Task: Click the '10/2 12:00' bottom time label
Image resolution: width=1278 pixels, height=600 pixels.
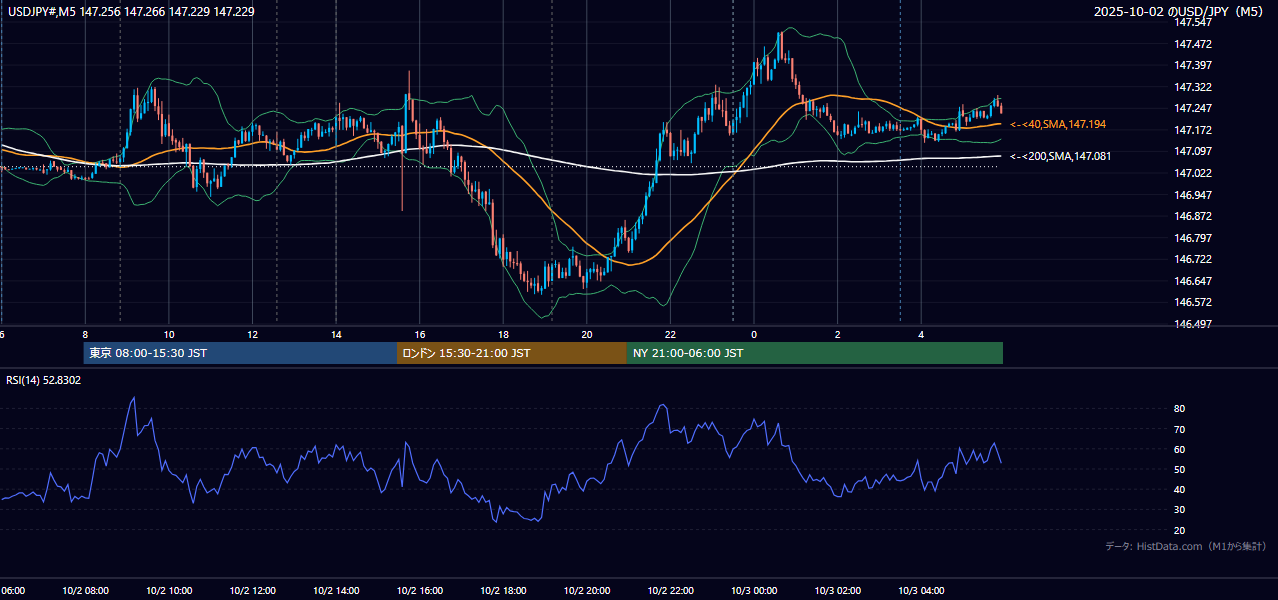Action: [253, 591]
